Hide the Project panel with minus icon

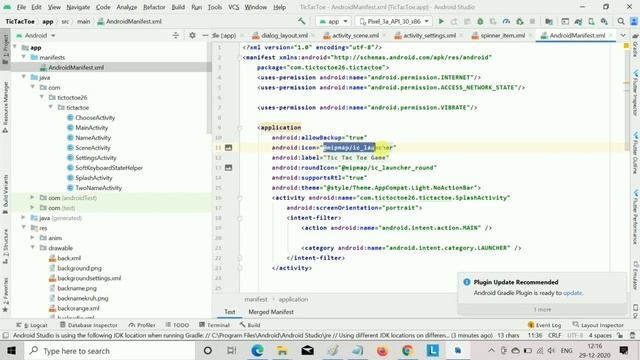(x=205, y=36)
